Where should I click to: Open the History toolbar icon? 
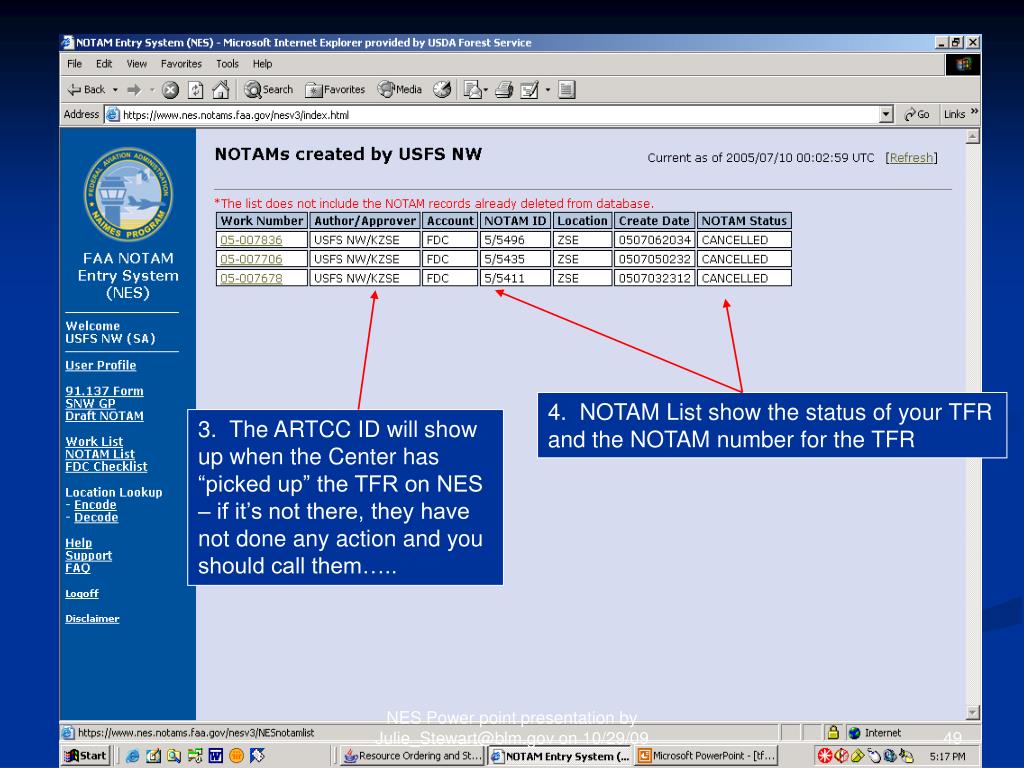tap(442, 89)
